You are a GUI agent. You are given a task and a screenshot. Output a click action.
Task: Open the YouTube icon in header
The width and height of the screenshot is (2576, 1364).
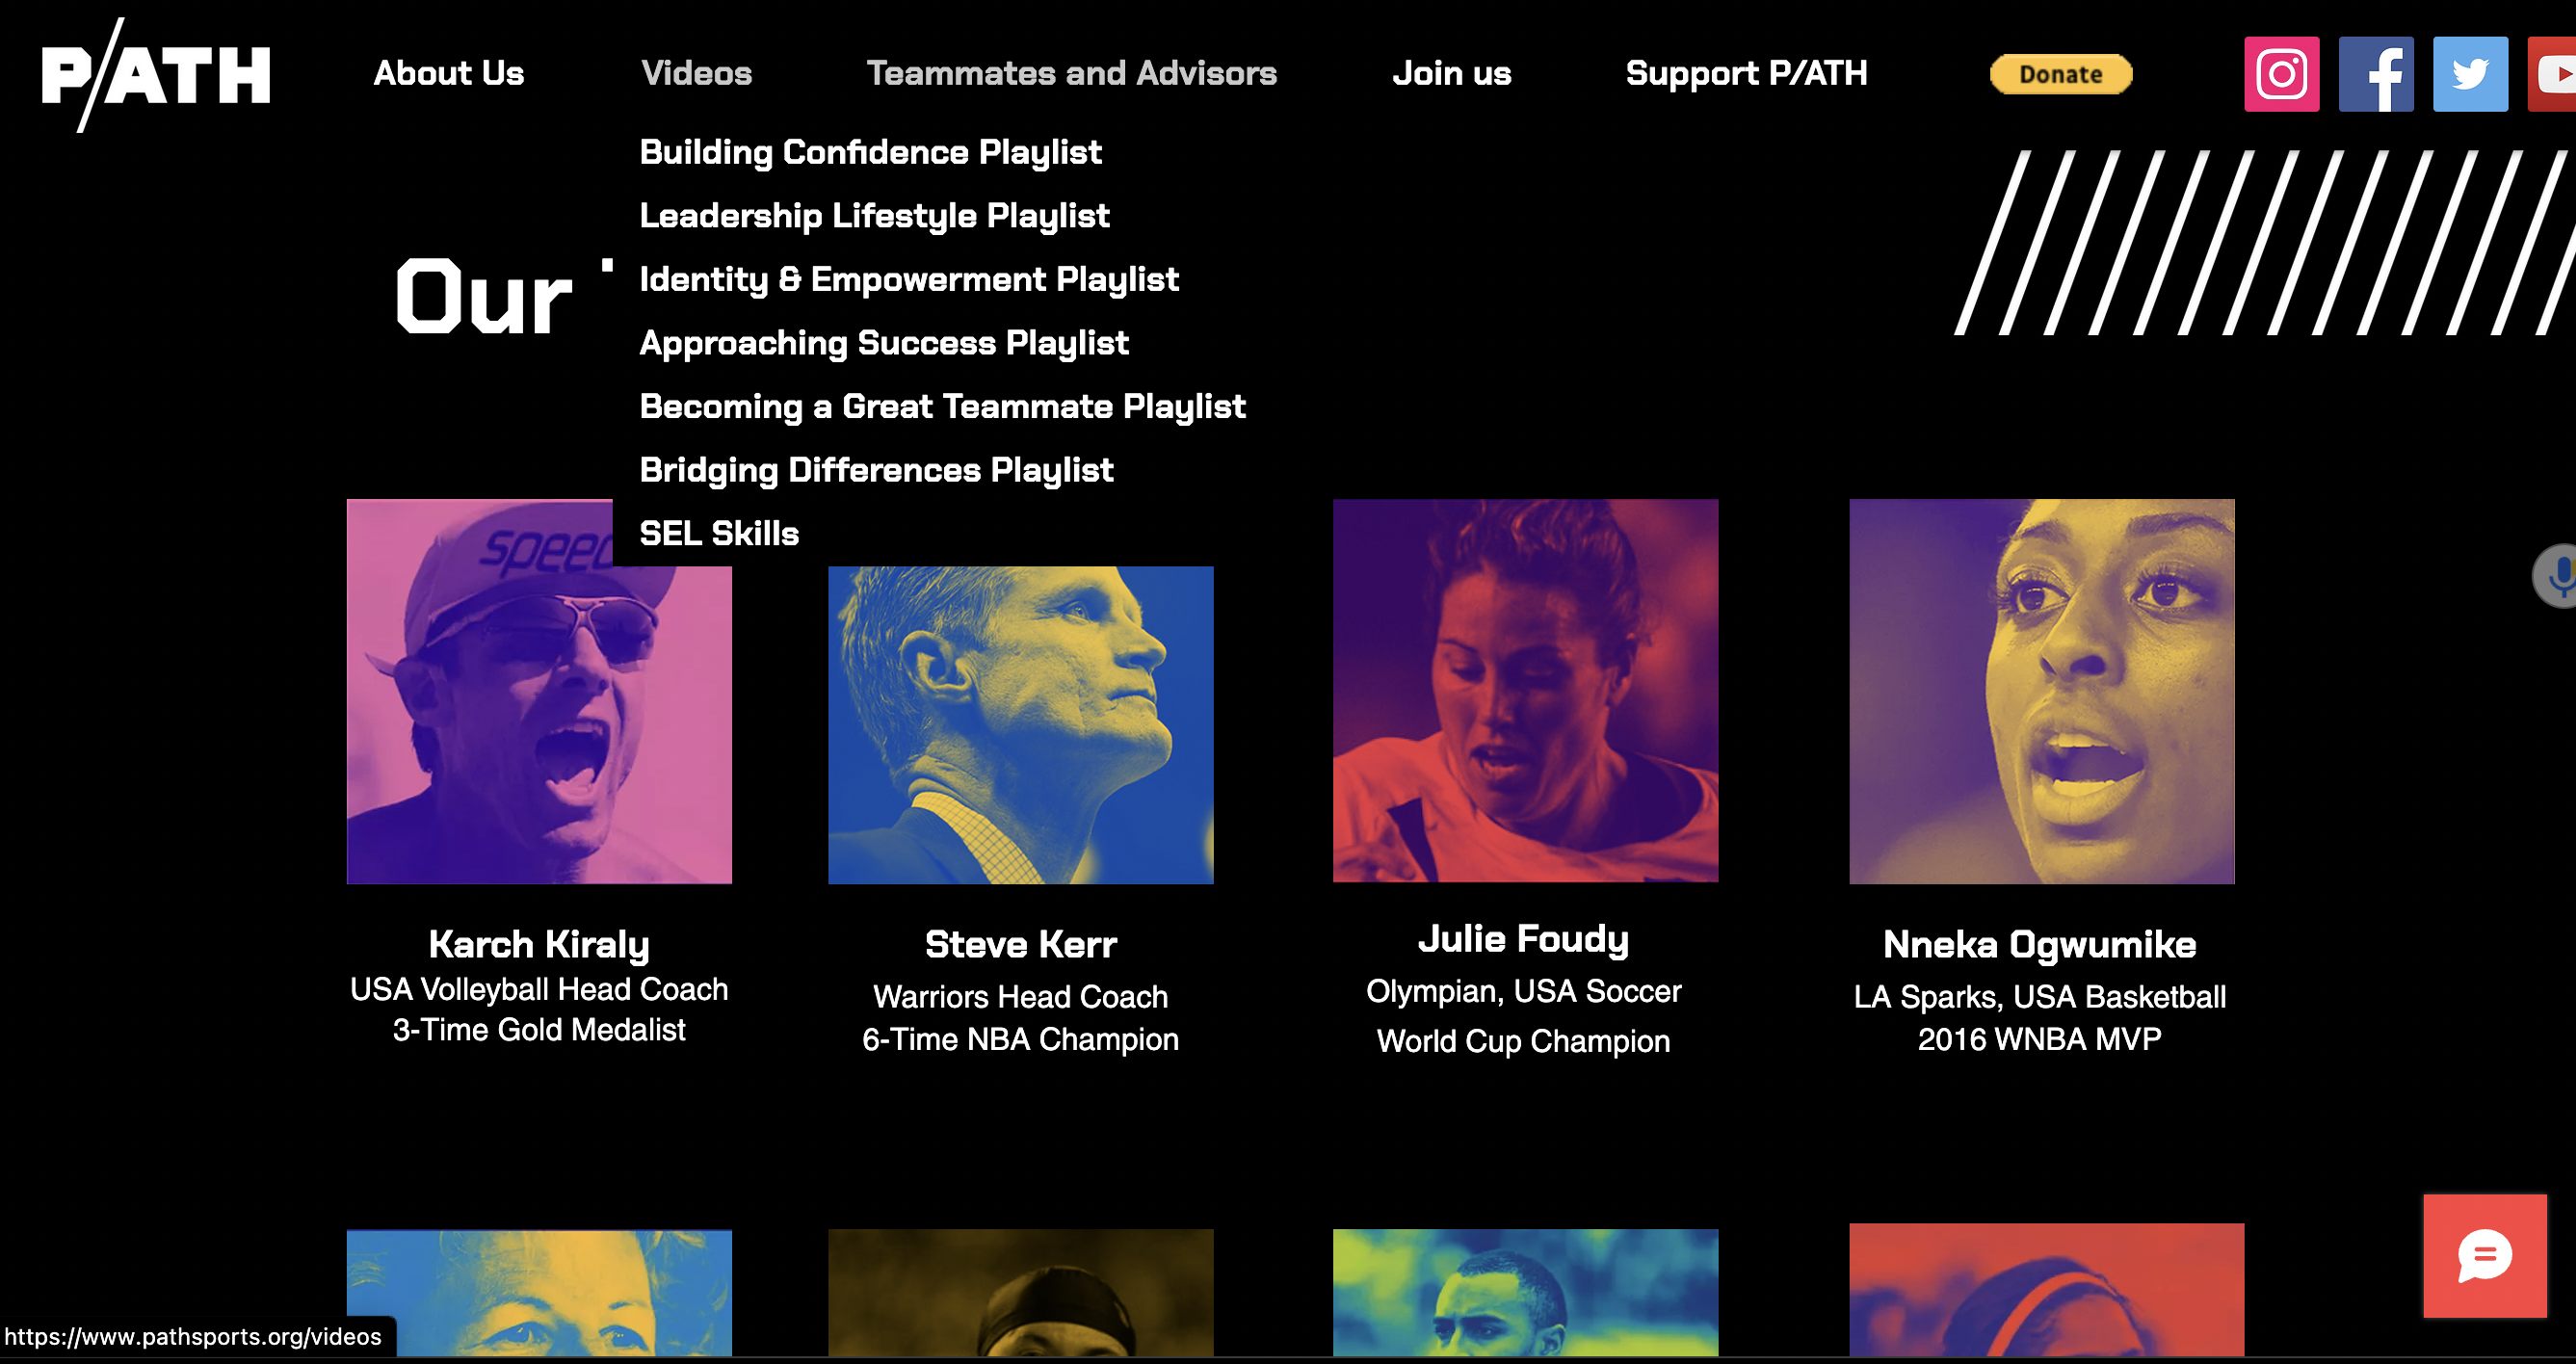click(x=2552, y=74)
